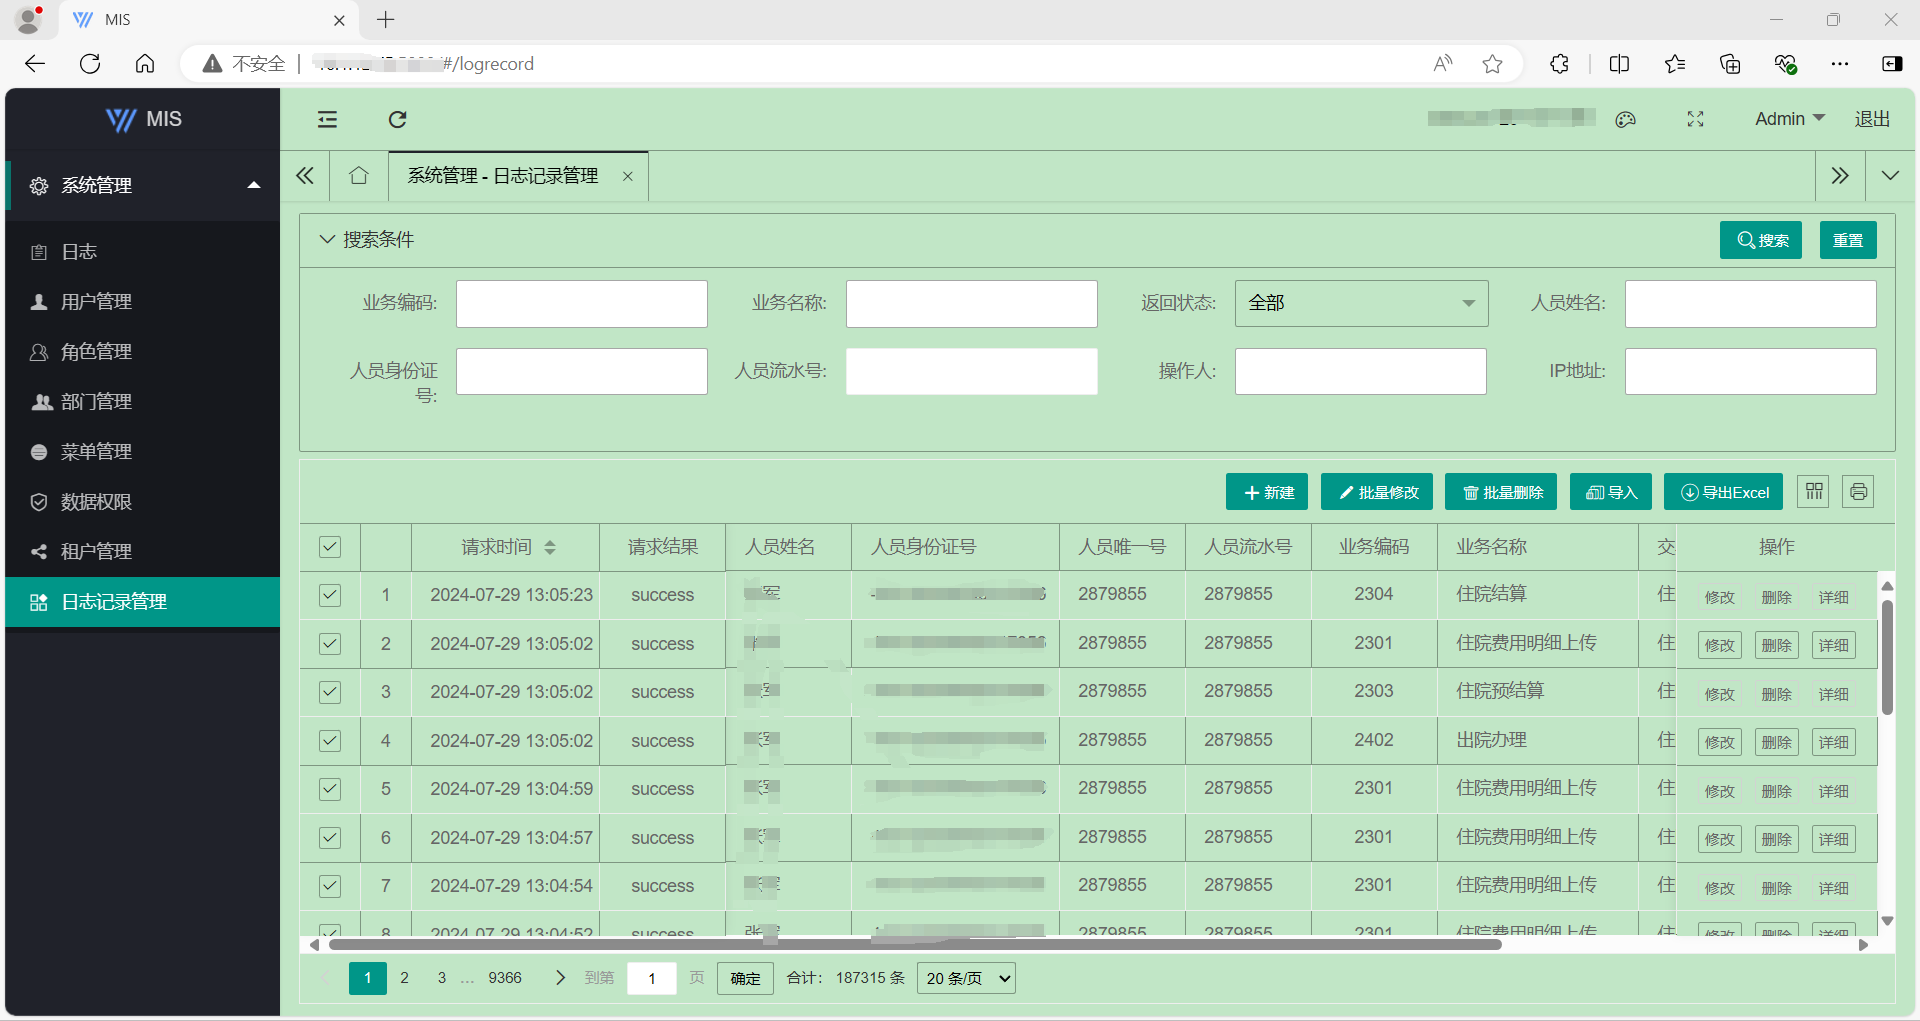Click the 新建 button
The width and height of the screenshot is (1920, 1021).
pos(1267,492)
